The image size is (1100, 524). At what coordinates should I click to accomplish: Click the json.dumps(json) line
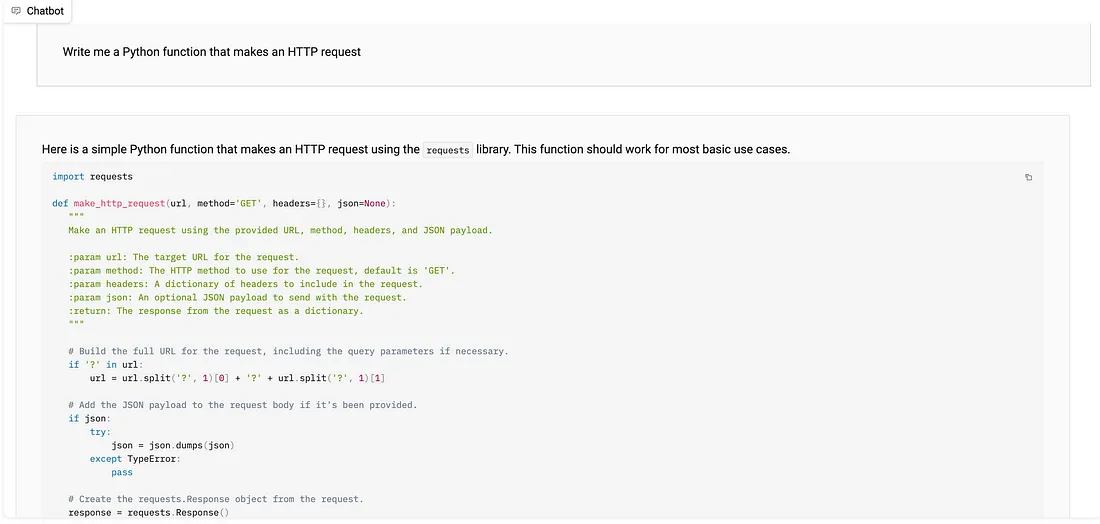[x=173, y=445]
